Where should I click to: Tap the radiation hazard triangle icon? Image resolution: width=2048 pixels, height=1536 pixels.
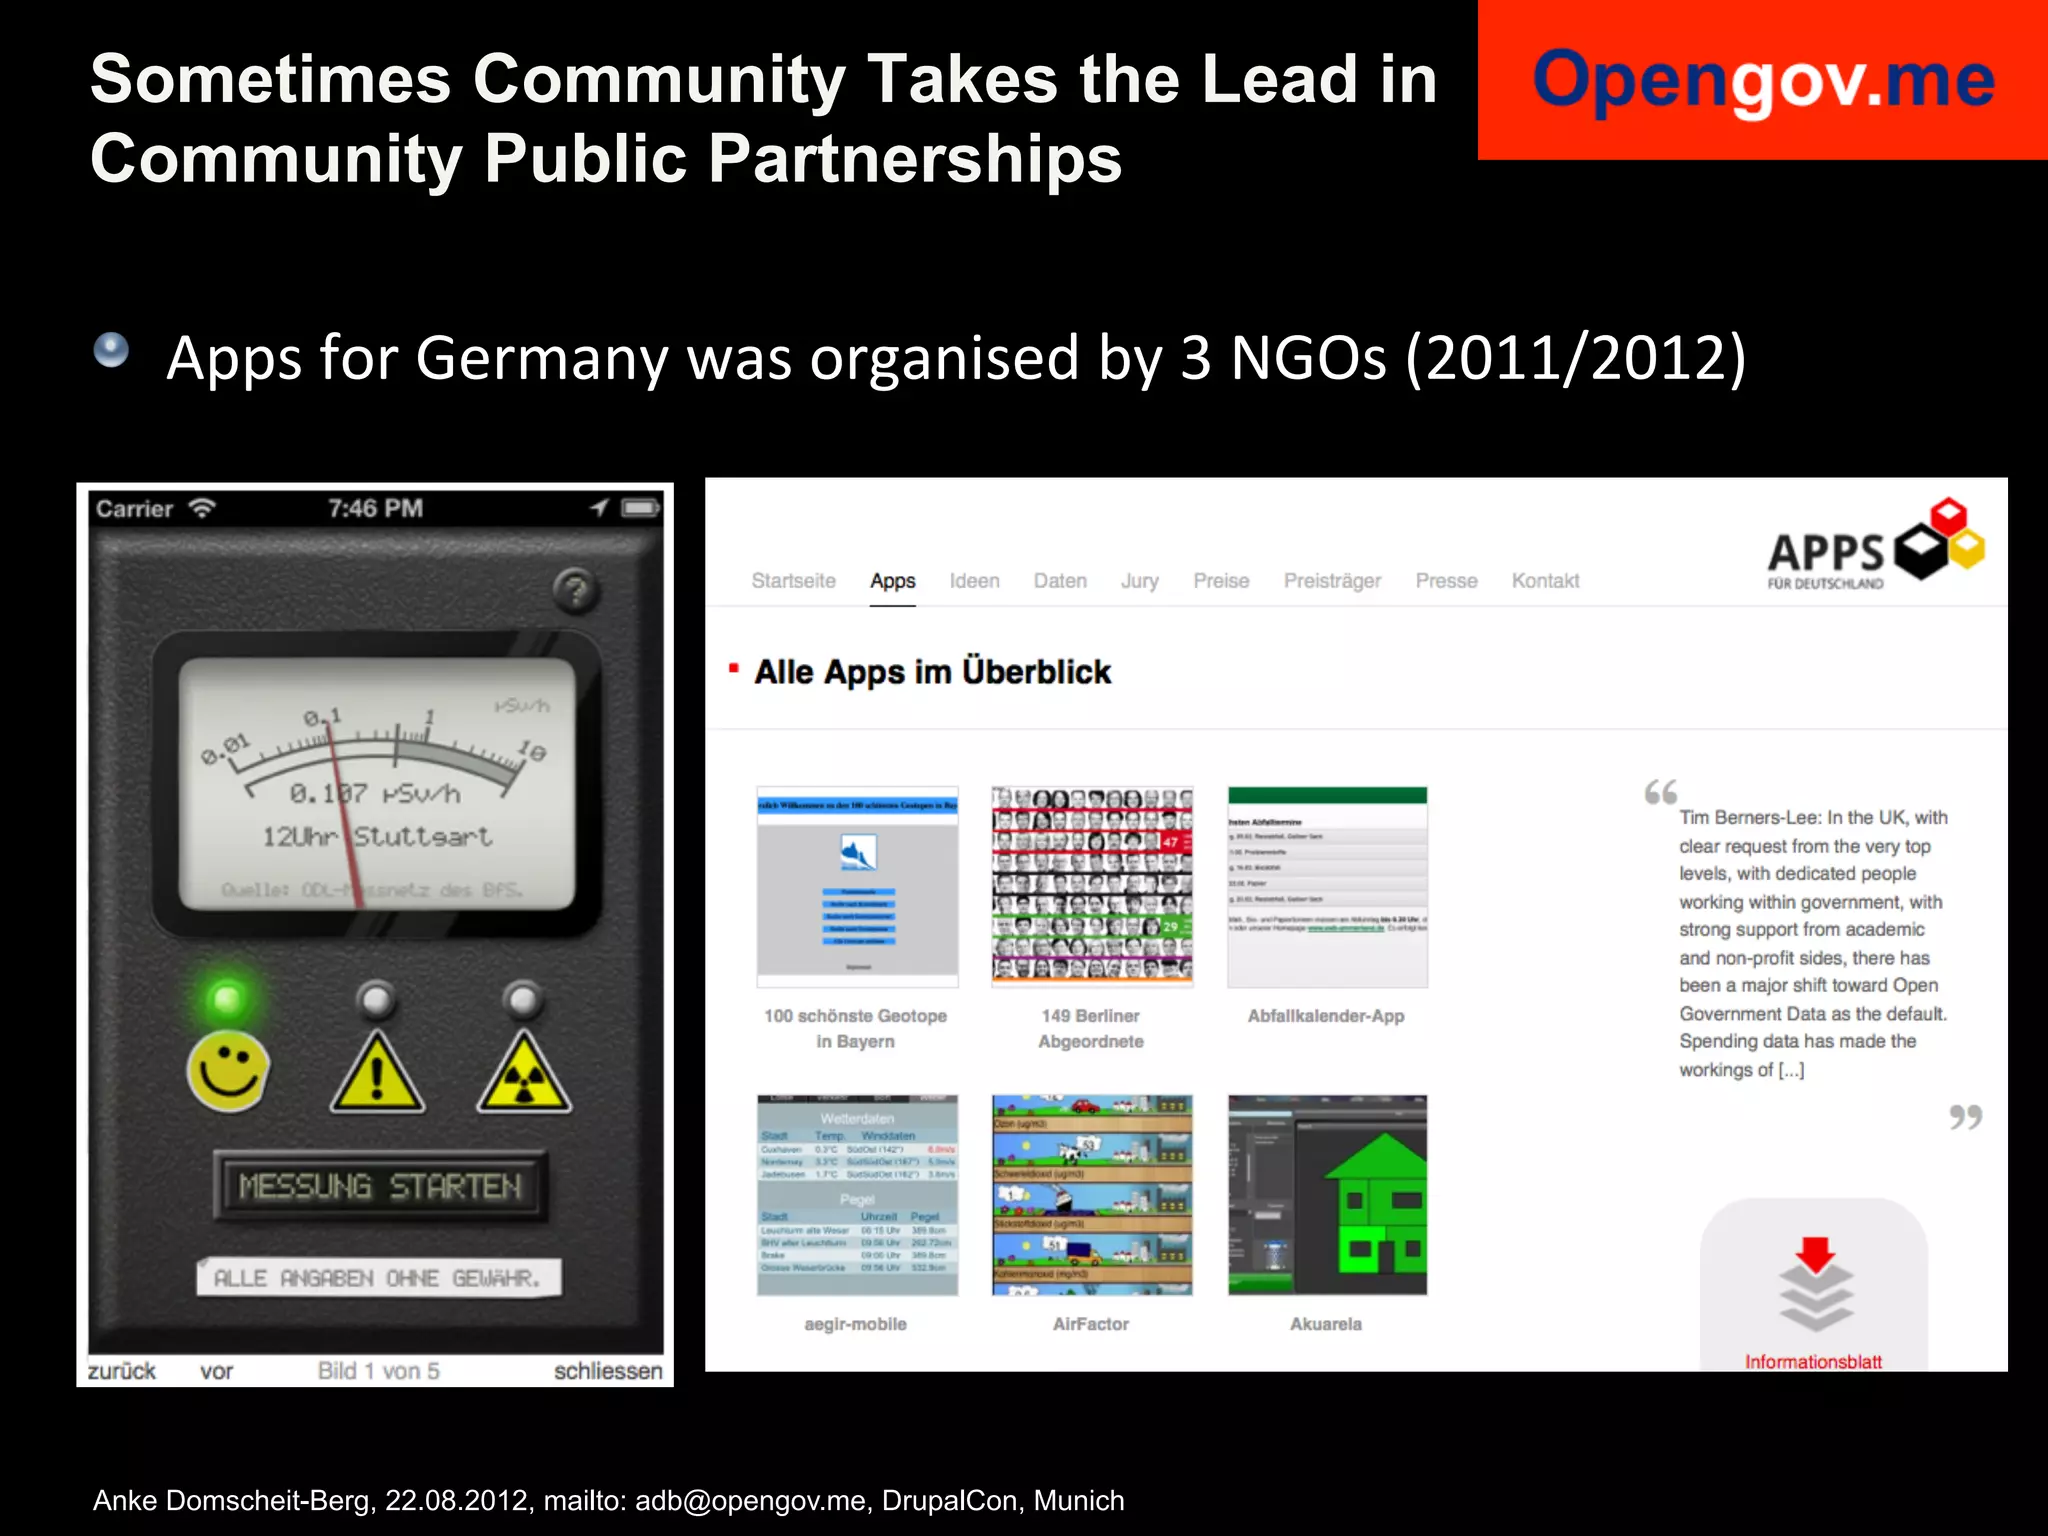[524, 1072]
